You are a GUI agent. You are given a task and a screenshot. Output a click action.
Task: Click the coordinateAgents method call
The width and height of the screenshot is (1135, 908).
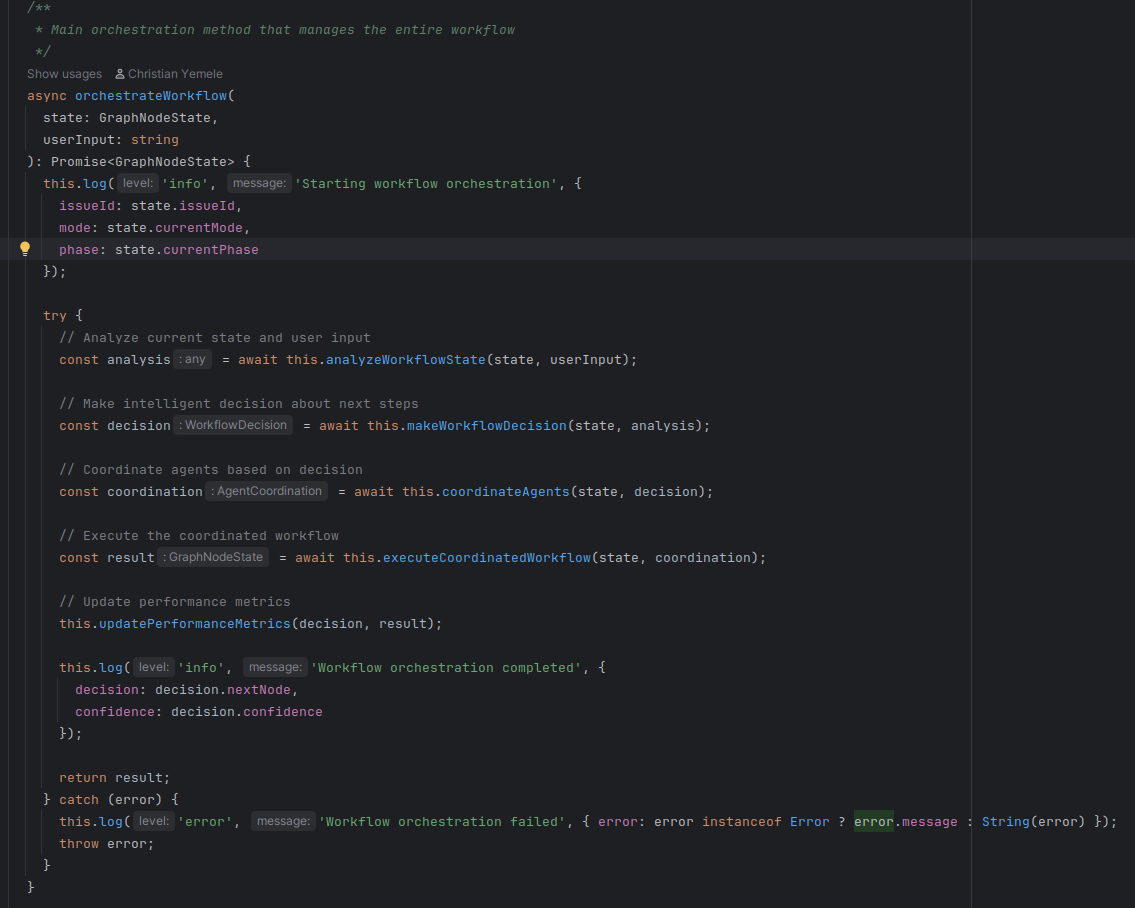pyautogui.click(x=491, y=492)
